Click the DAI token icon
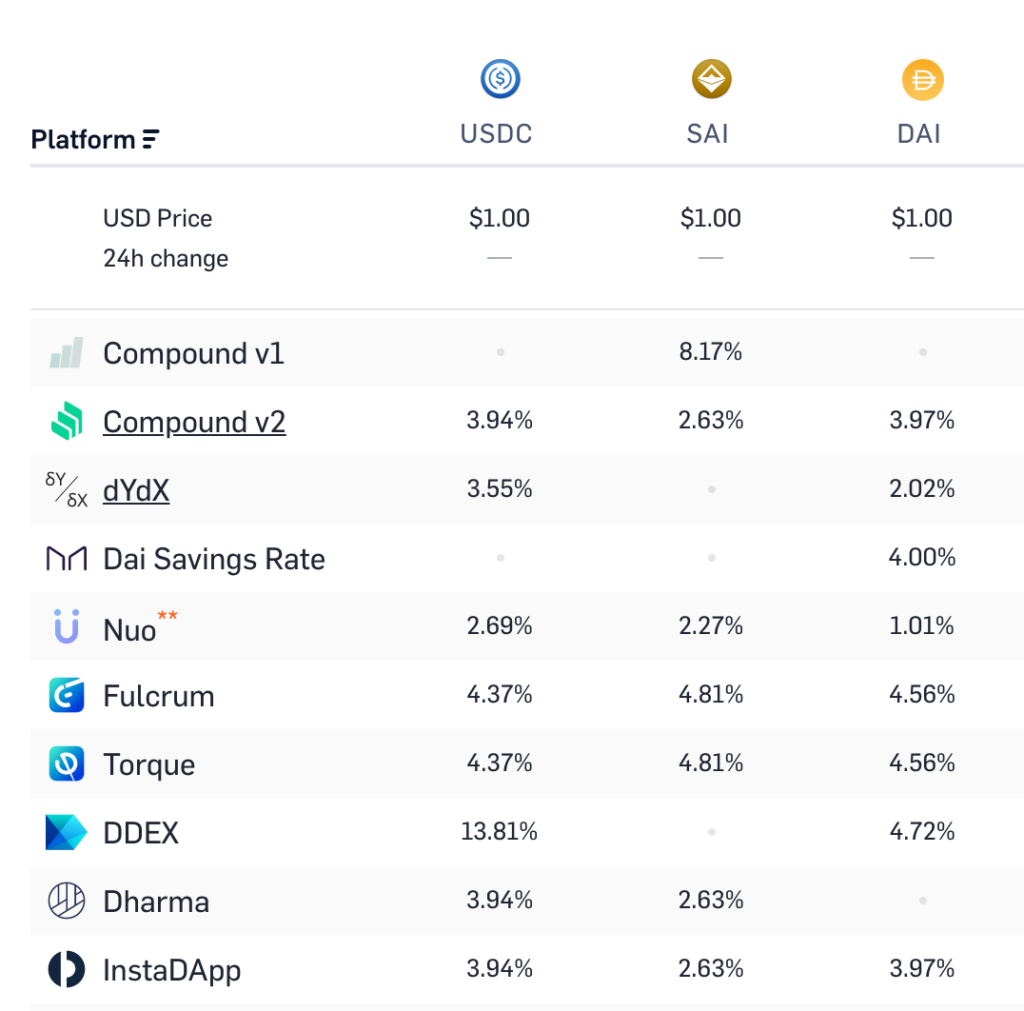 [x=920, y=78]
